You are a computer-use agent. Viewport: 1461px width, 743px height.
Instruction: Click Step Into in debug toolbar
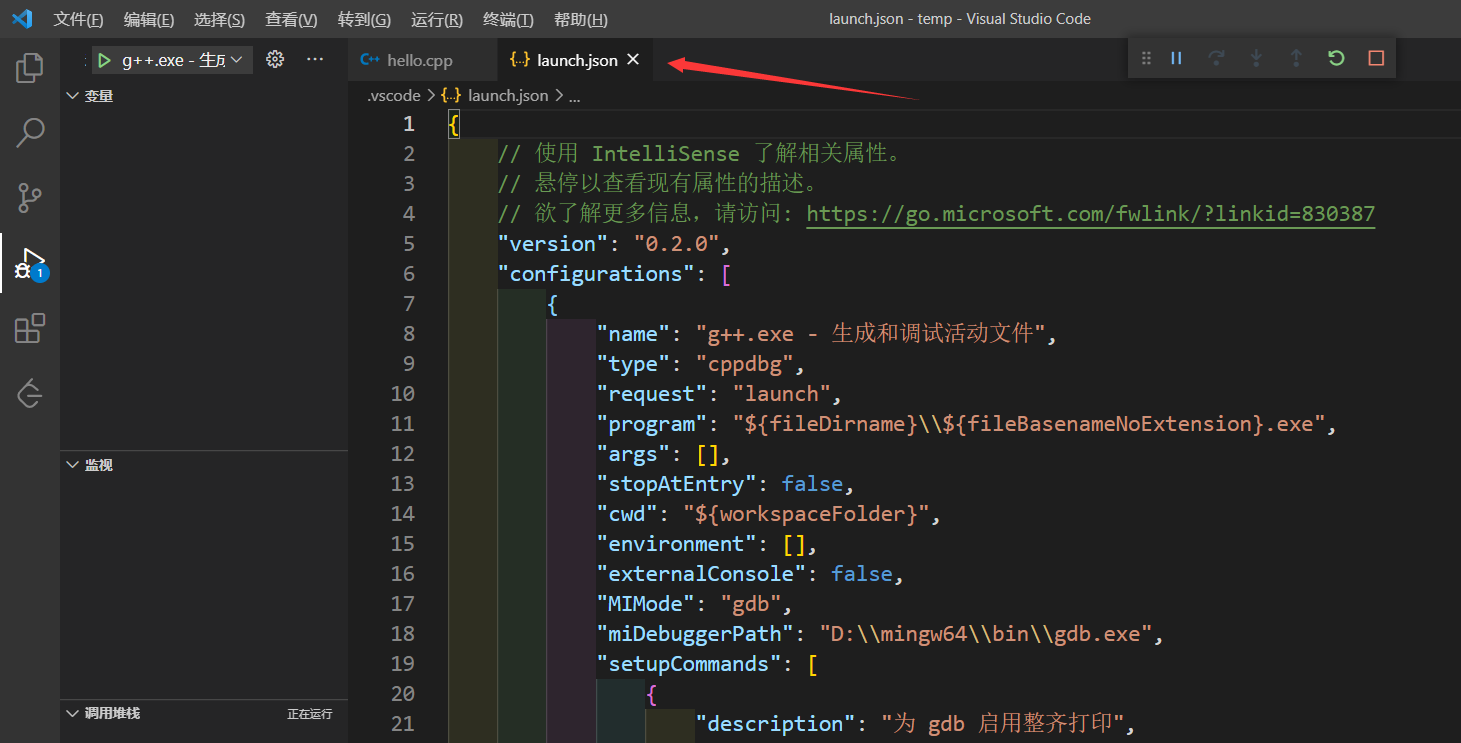1256,59
